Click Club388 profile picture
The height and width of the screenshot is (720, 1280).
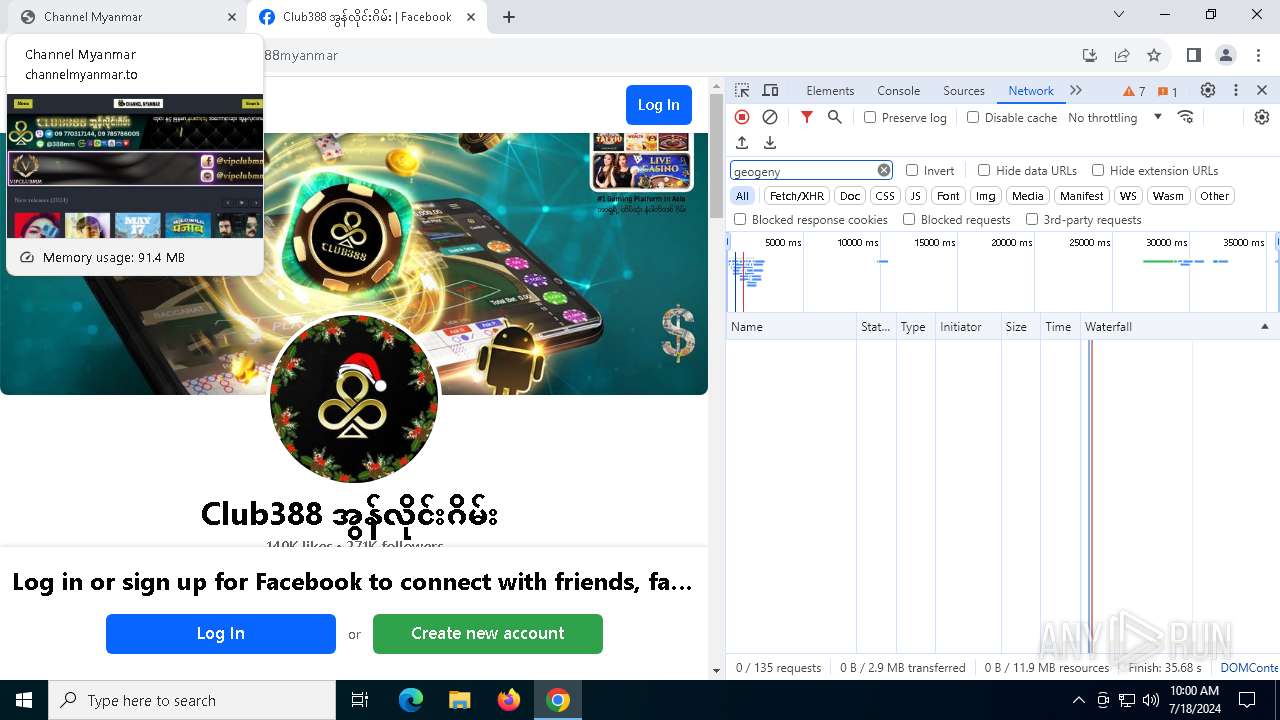click(354, 398)
